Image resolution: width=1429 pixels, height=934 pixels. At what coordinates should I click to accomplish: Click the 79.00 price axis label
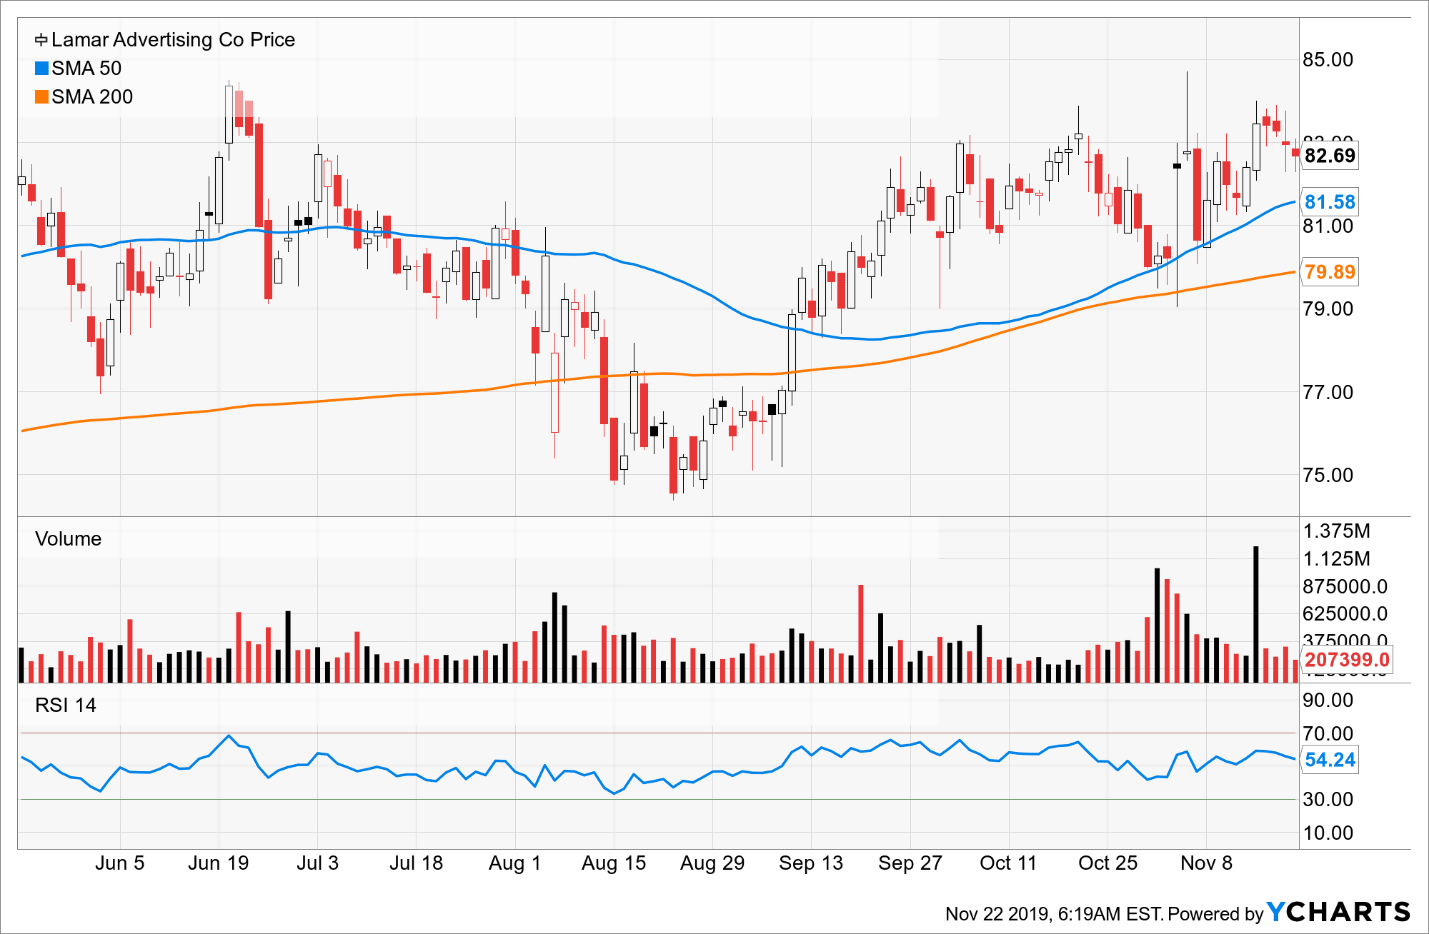(1328, 309)
